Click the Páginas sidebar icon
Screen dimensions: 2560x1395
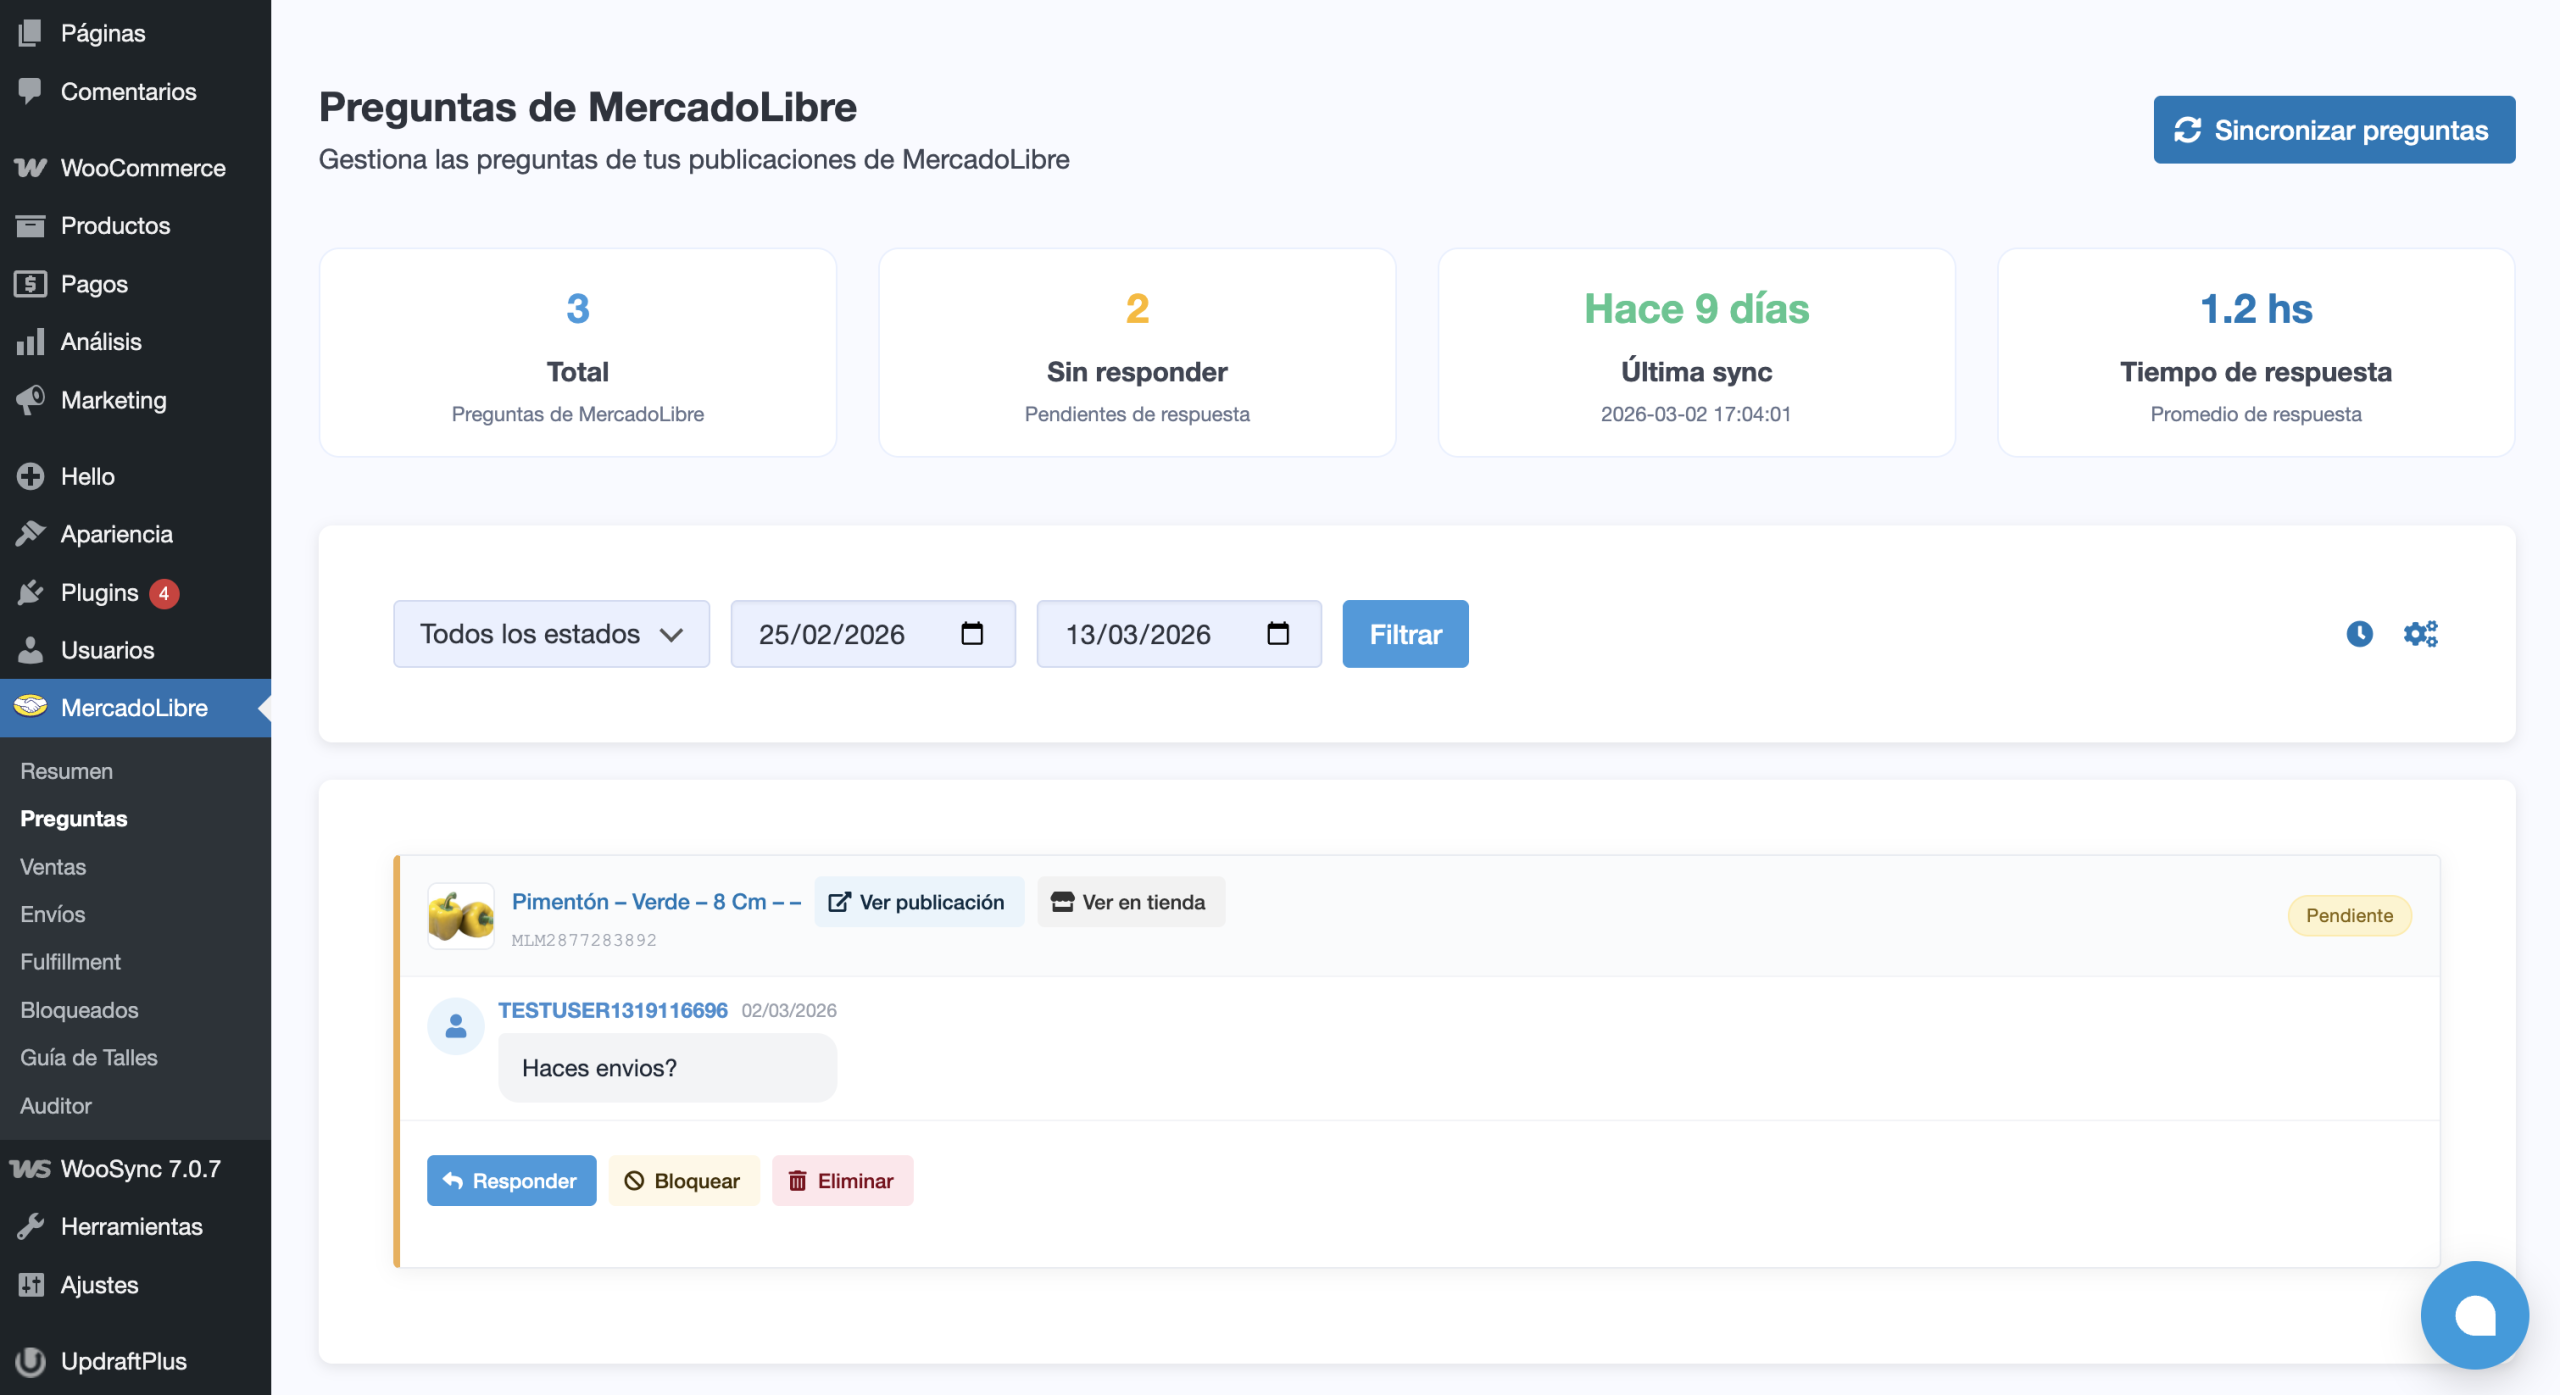pyautogui.click(x=30, y=33)
